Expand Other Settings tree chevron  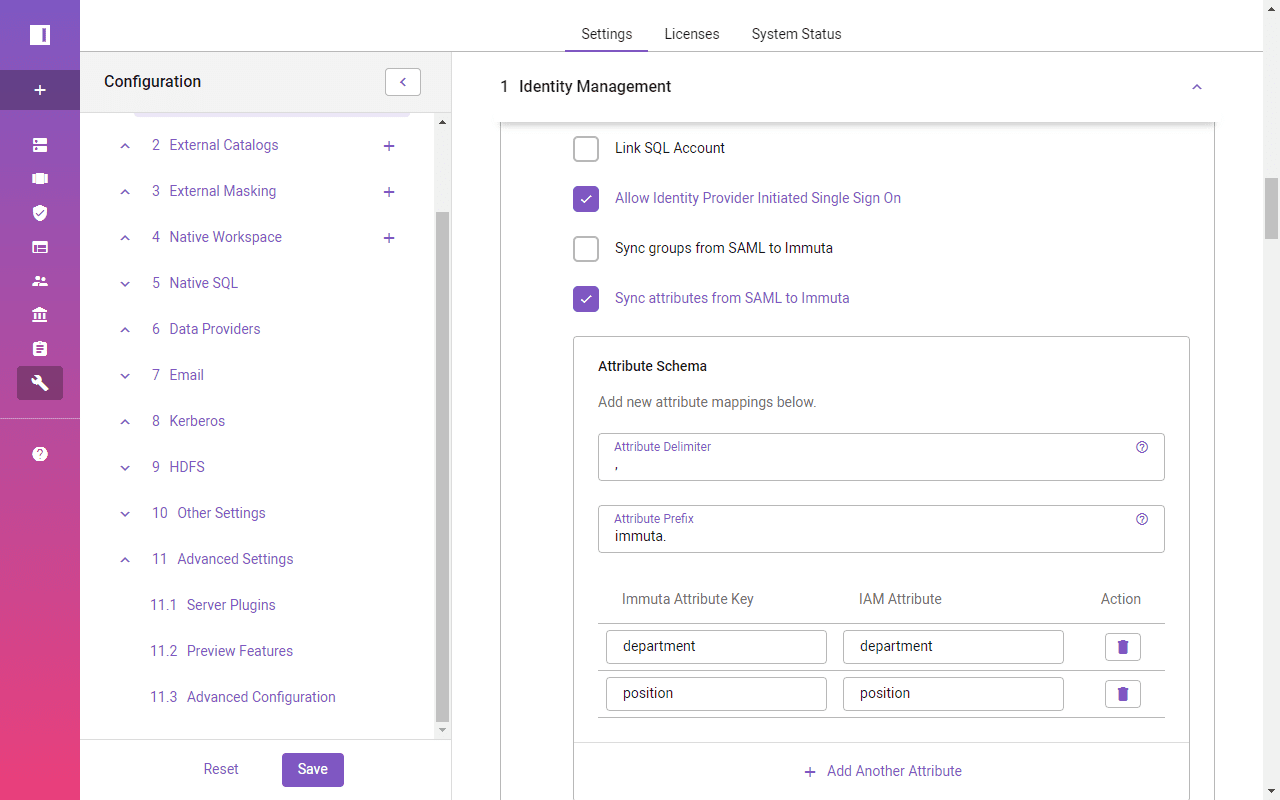pos(125,514)
